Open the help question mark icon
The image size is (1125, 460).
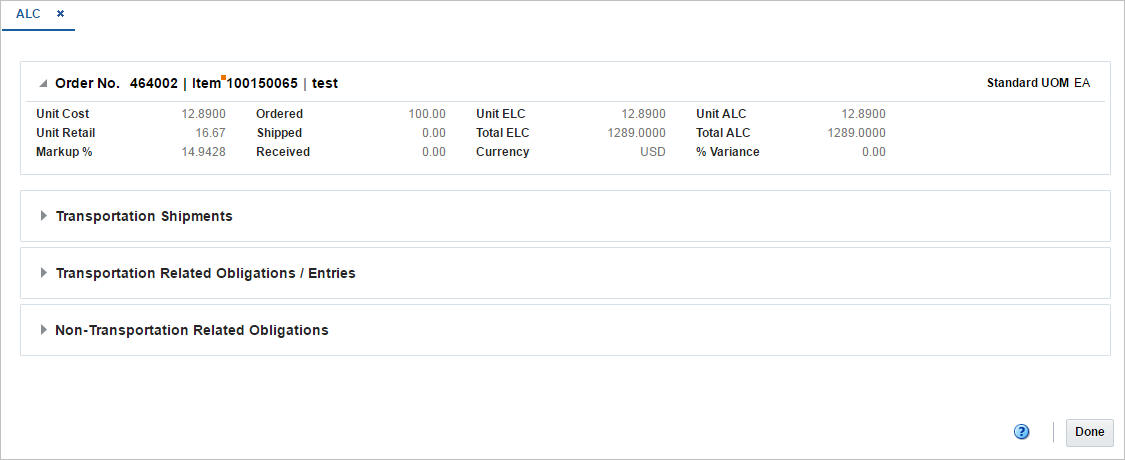pyautogui.click(x=1022, y=432)
